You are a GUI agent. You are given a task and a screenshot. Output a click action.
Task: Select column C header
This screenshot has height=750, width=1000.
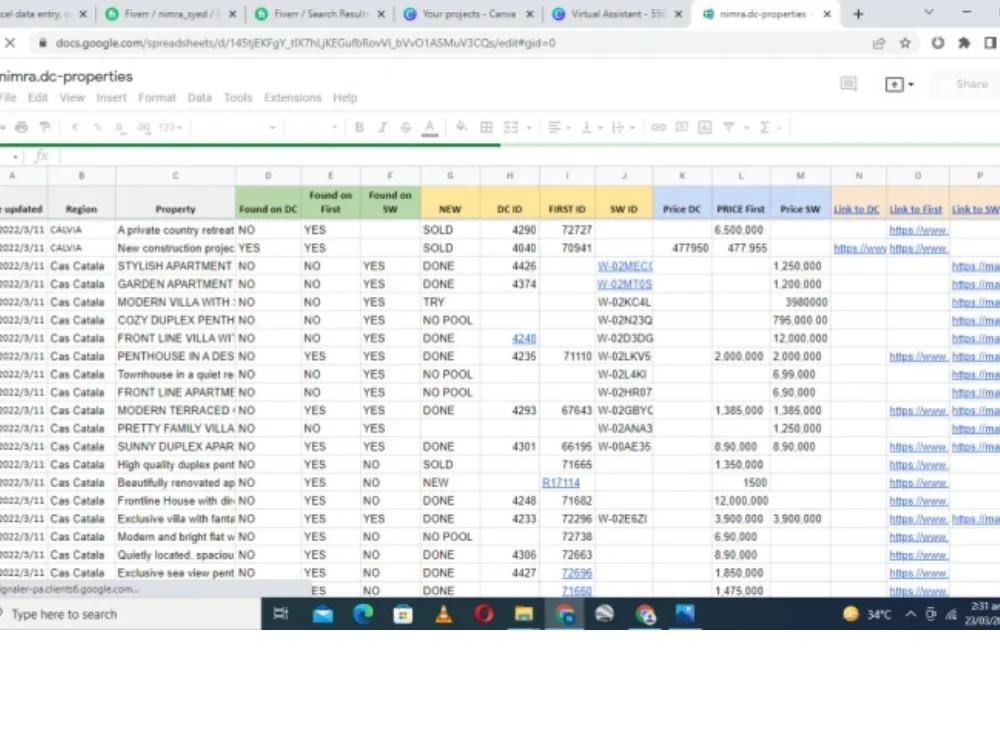pos(175,175)
